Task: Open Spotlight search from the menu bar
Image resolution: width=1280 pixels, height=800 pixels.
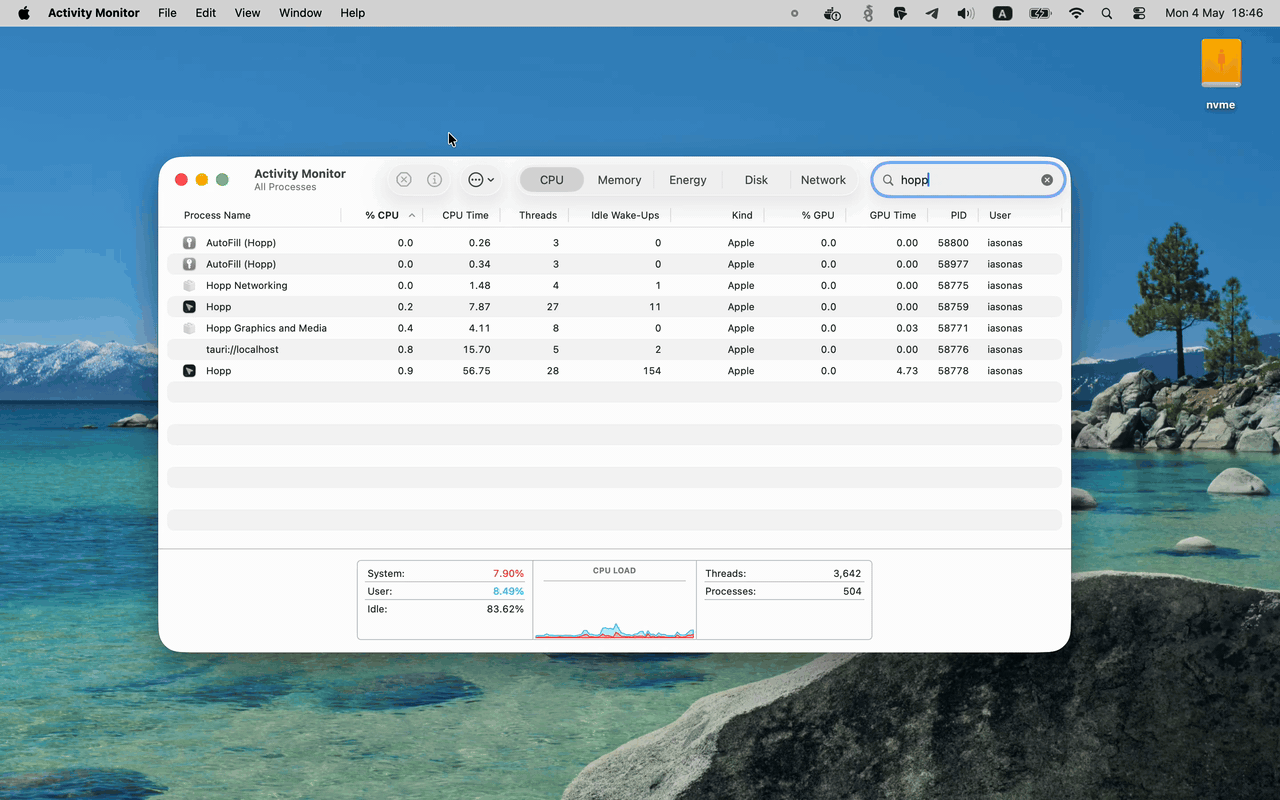Action: [x=1107, y=13]
